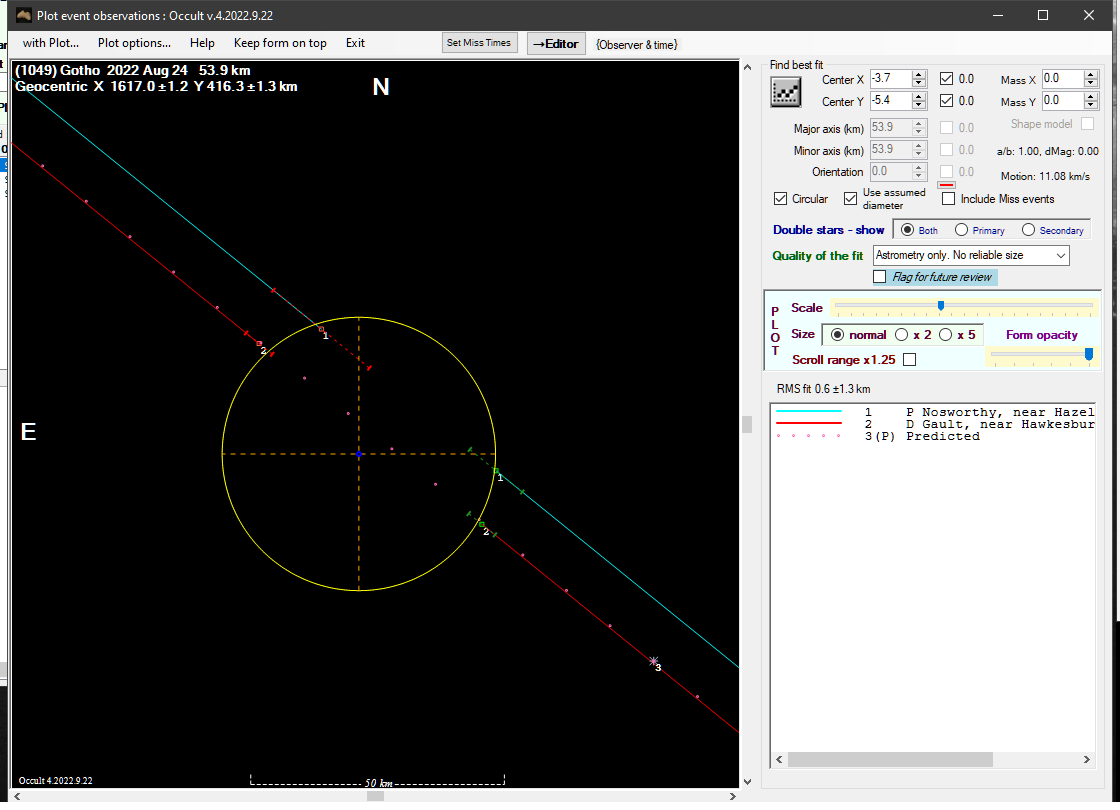The height and width of the screenshot is (810, 1120).
Task: Select the '3(P) Predicted' row
Action: pos(934,436)
